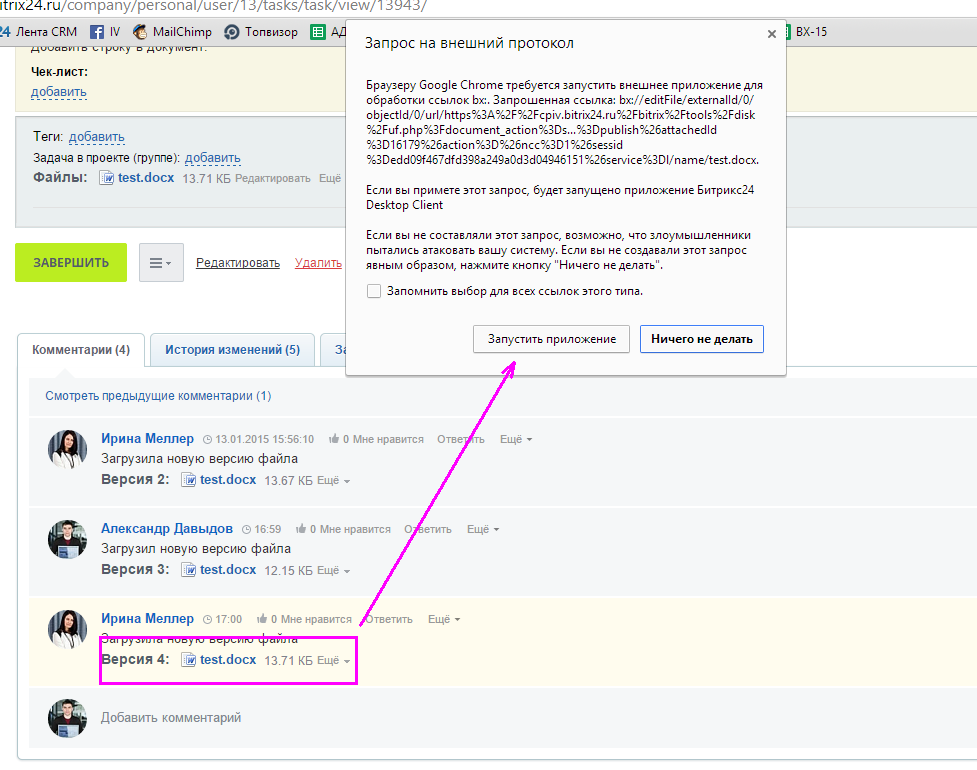Screen dimensions: 977x770
Task: Expand Ещё dropdown for Версия 4 file
Action: [x=333, y=660]
